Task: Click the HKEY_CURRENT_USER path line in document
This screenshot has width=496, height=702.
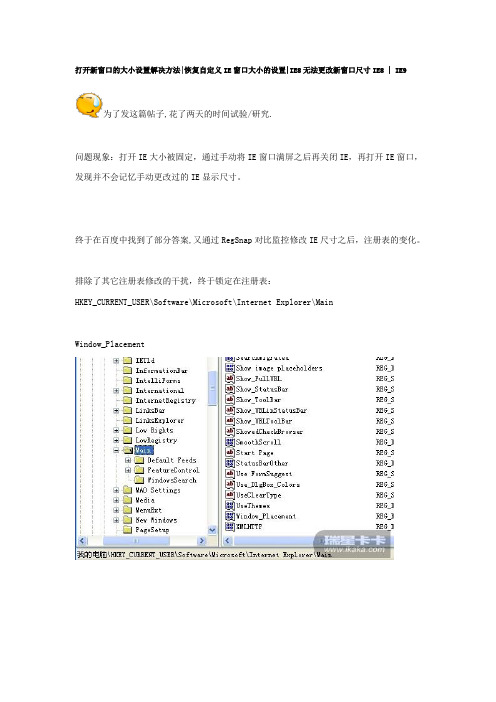Action: click(204, 302)
